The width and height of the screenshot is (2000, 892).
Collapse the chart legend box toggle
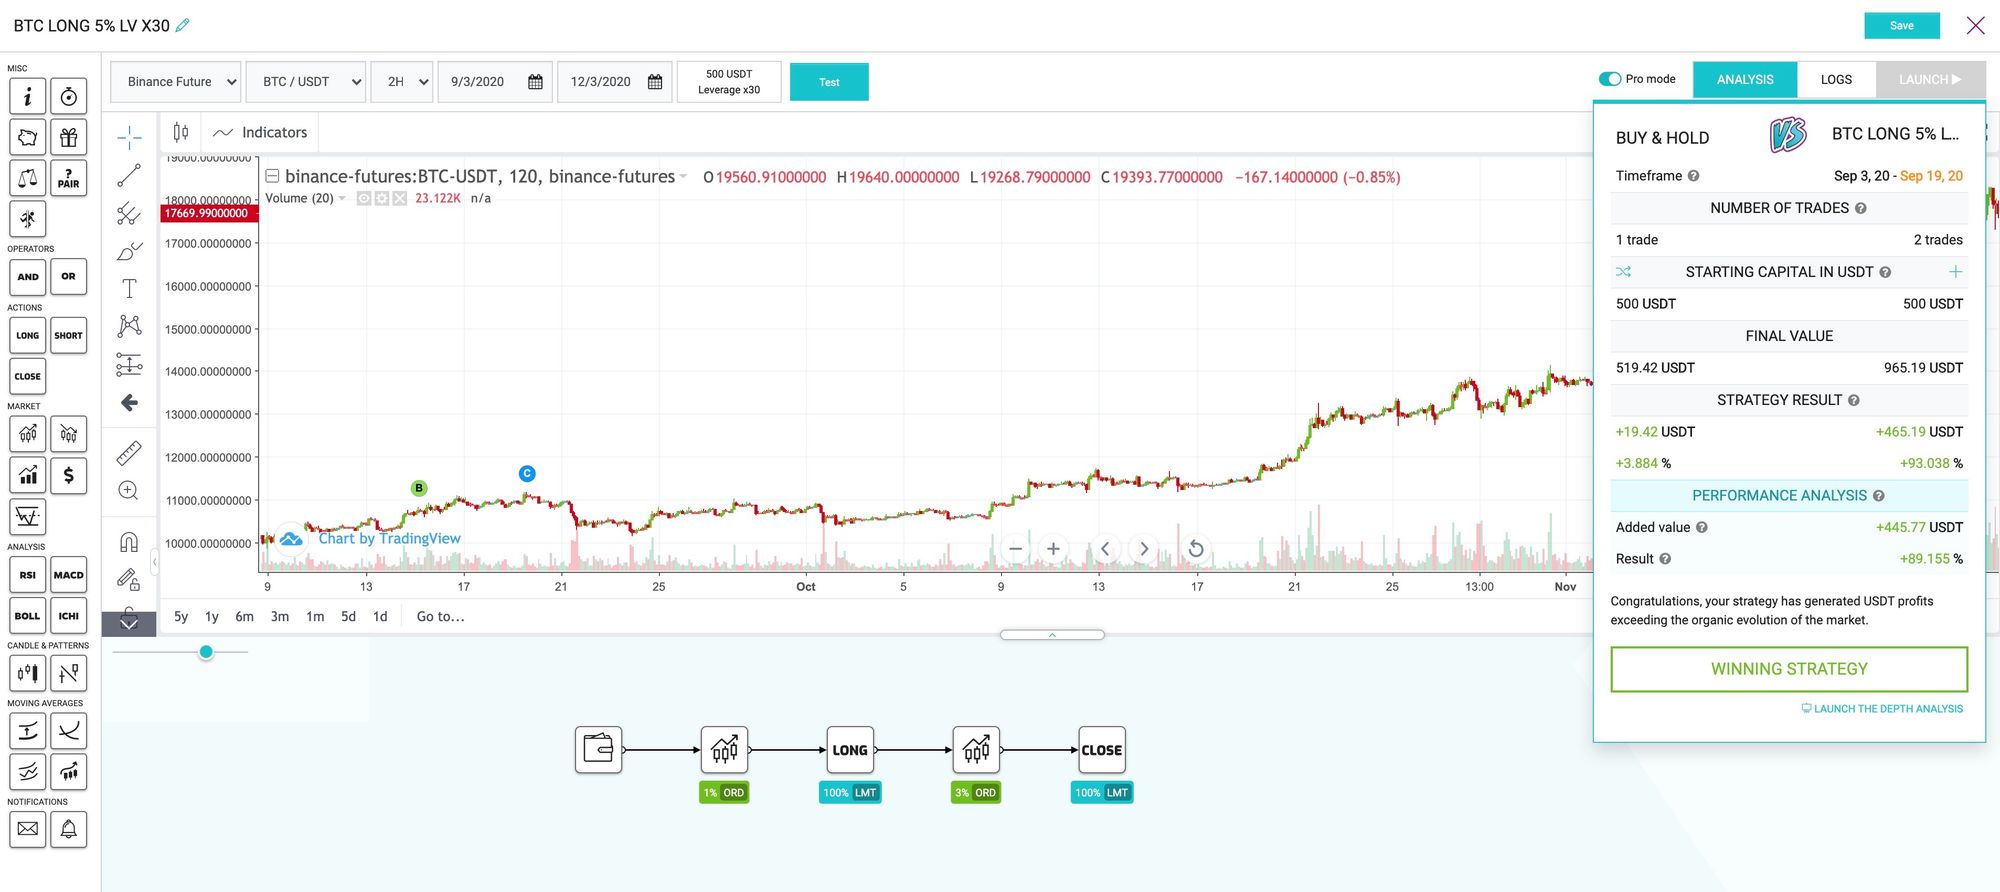pos(271,177)
